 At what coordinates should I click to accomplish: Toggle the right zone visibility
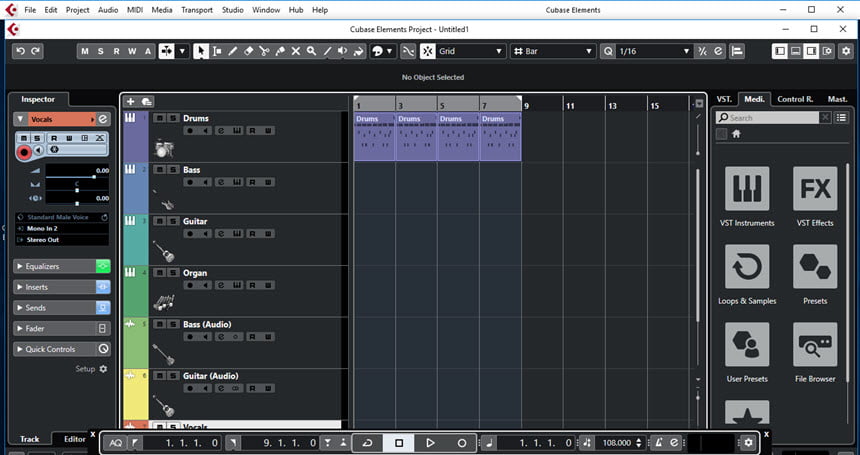coord(811,51)
